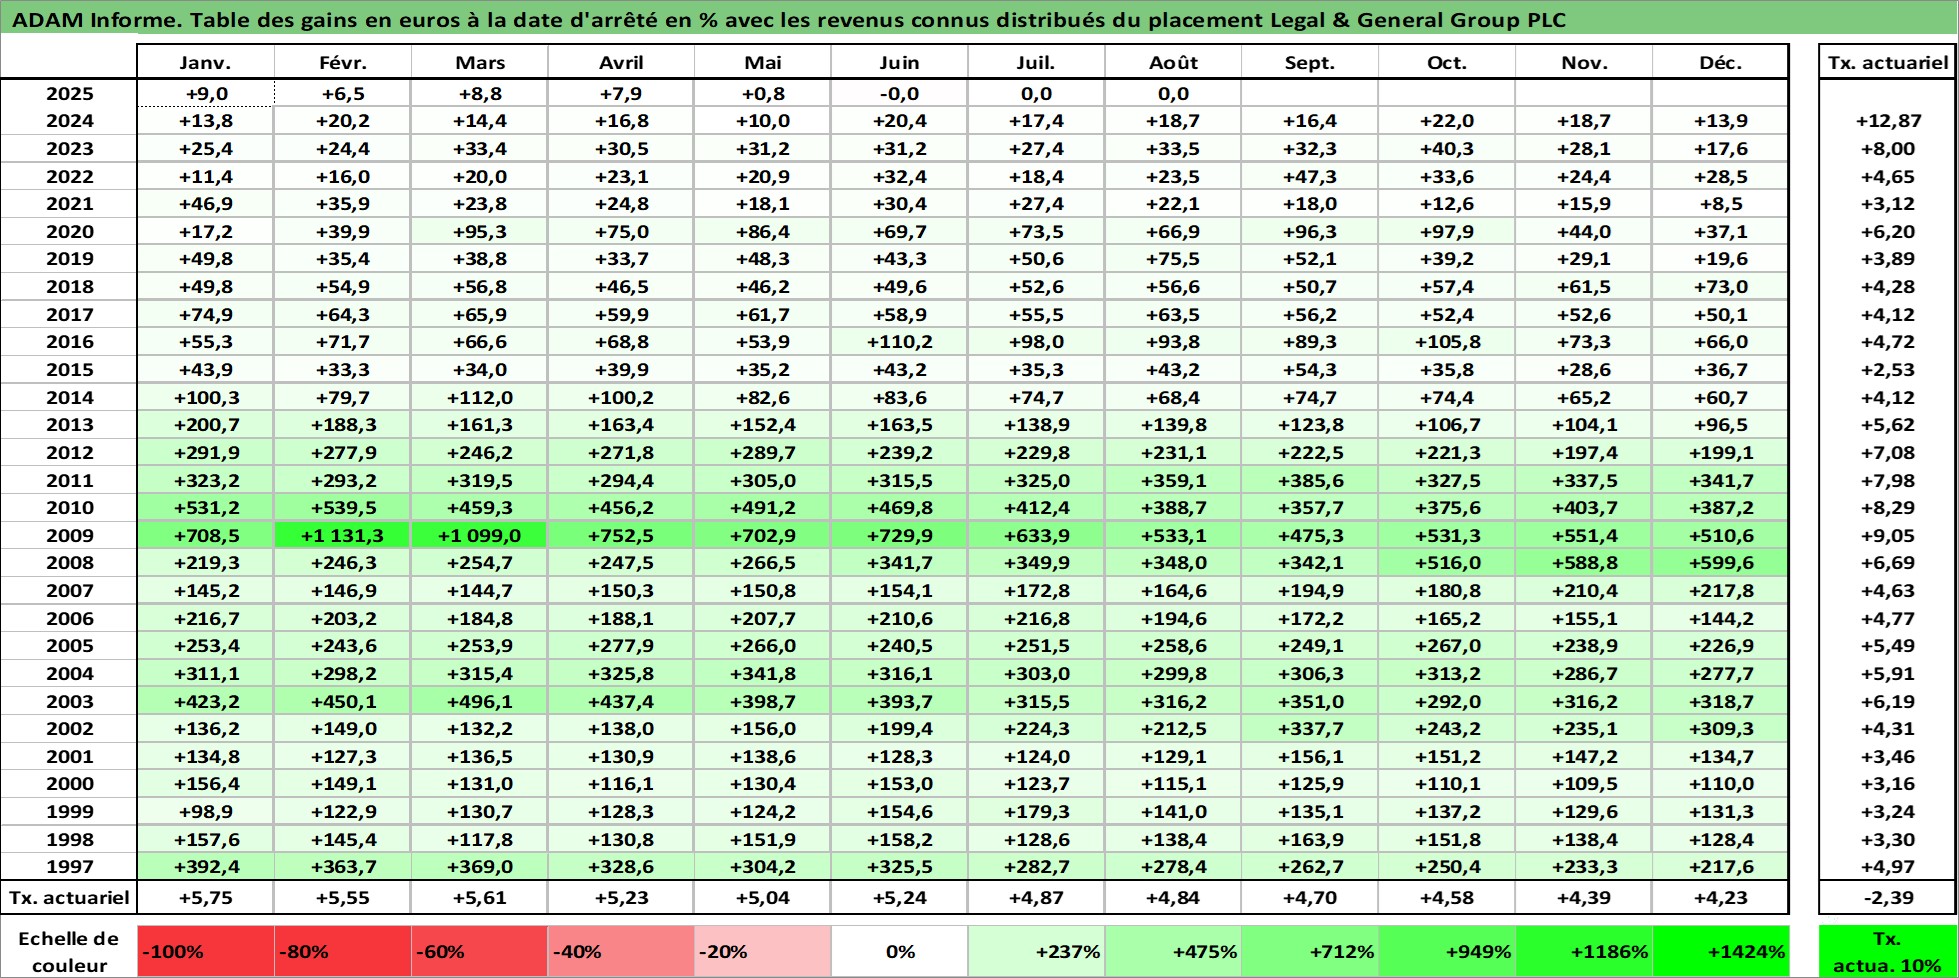Click the +712% green color swatch
The width and height of the screenshot is (1959, 978).
click(x=1310, y=951)
